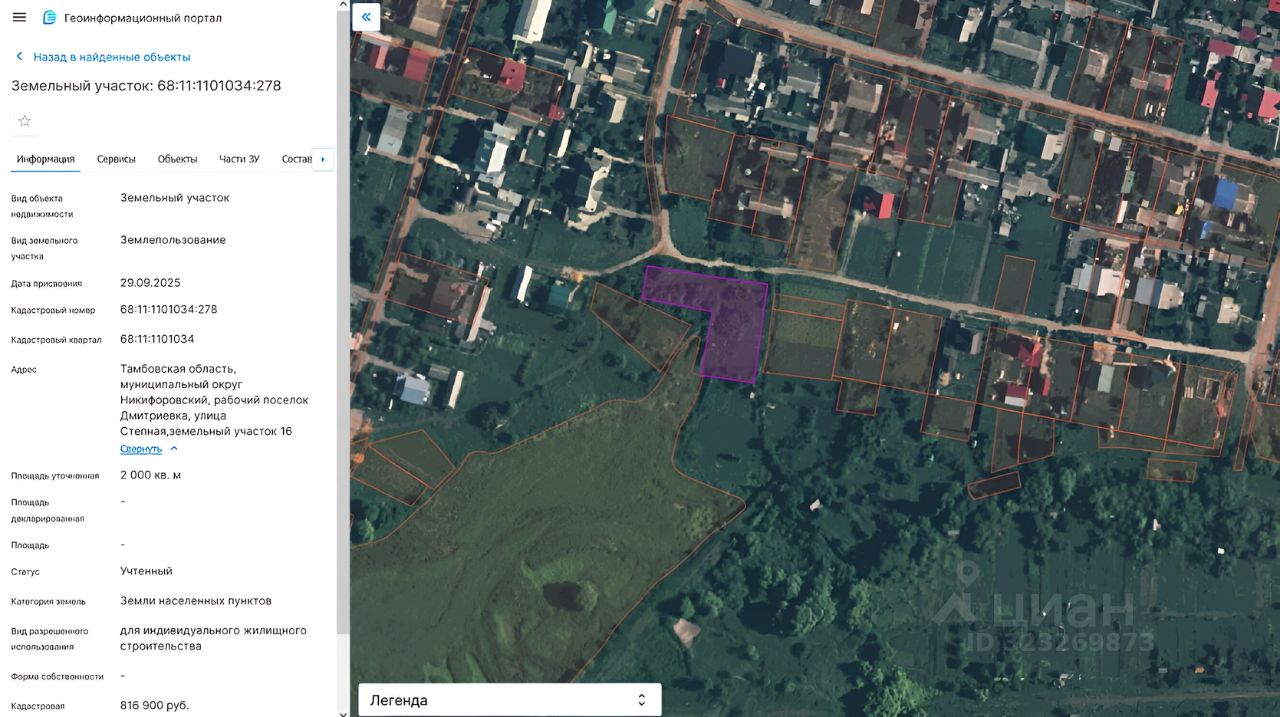Go back via Назад в найденные объекты

[x=102, y=57]
